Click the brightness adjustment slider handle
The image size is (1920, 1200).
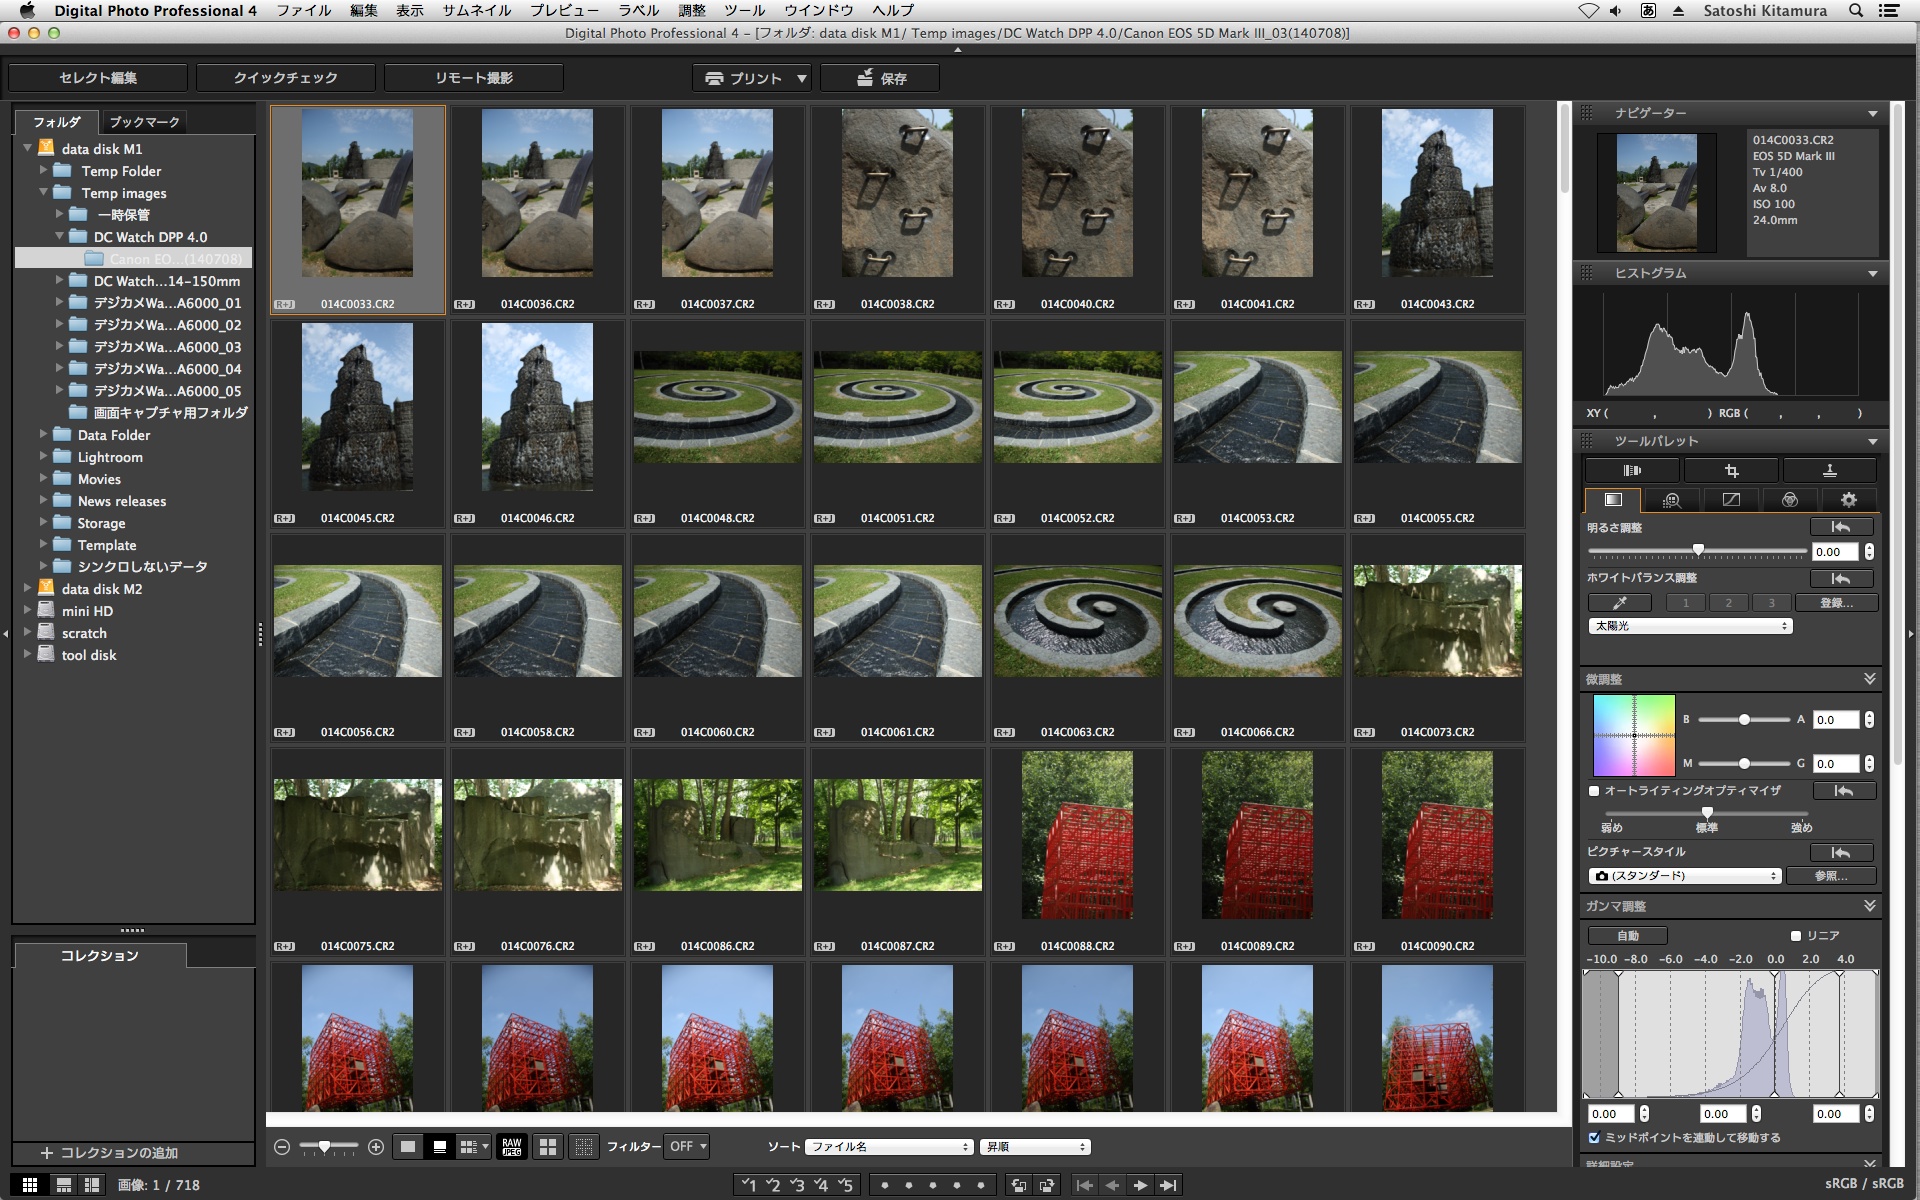pos(1698,550)
